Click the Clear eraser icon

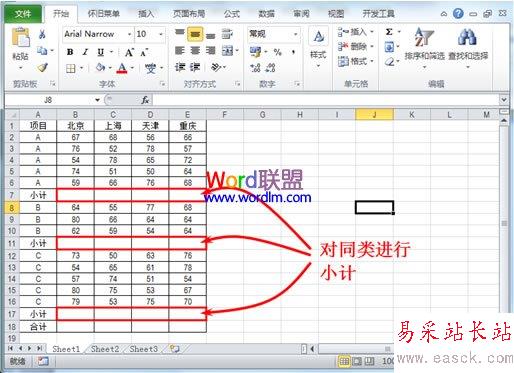pyautogui.click(x=389, y=62)
